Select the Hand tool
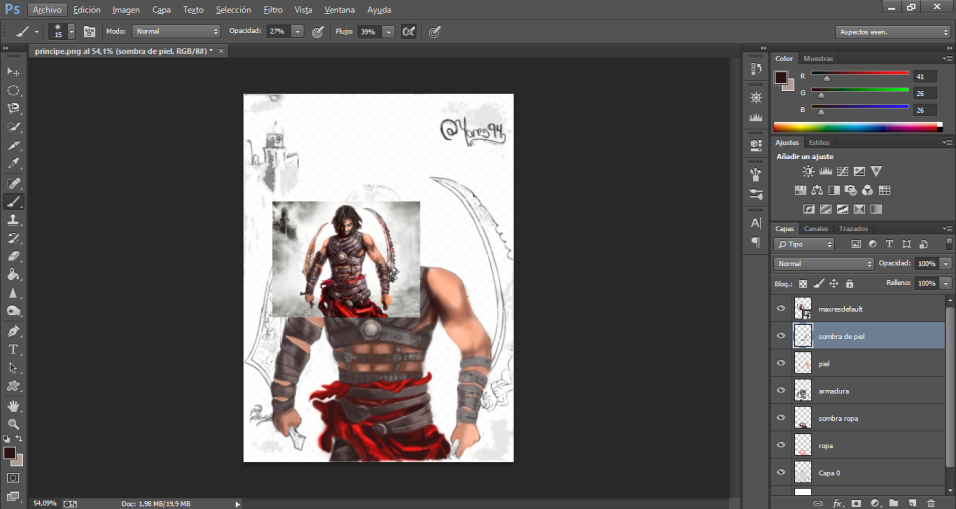Screen dimensions: 956x509 coord(14,406)
